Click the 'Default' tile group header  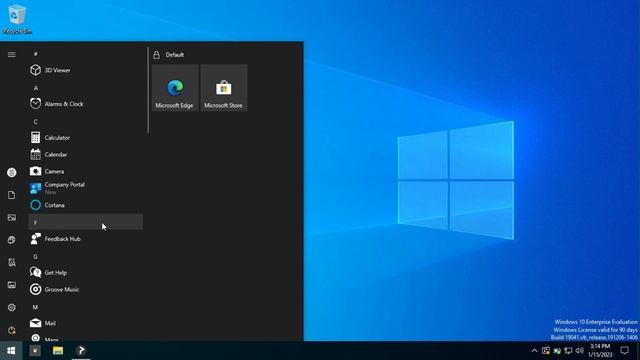[x=174, y=55]
